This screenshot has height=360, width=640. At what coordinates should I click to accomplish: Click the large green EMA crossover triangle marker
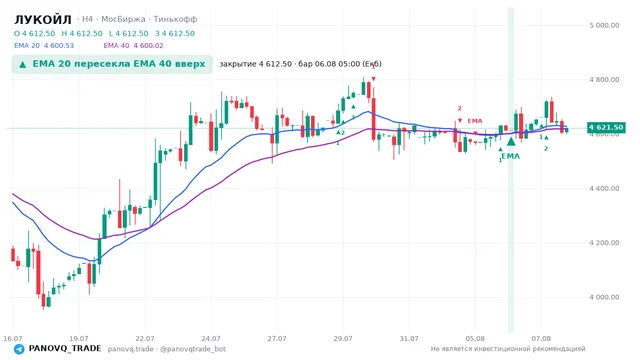pyautogui.click(x=511, y=142)
